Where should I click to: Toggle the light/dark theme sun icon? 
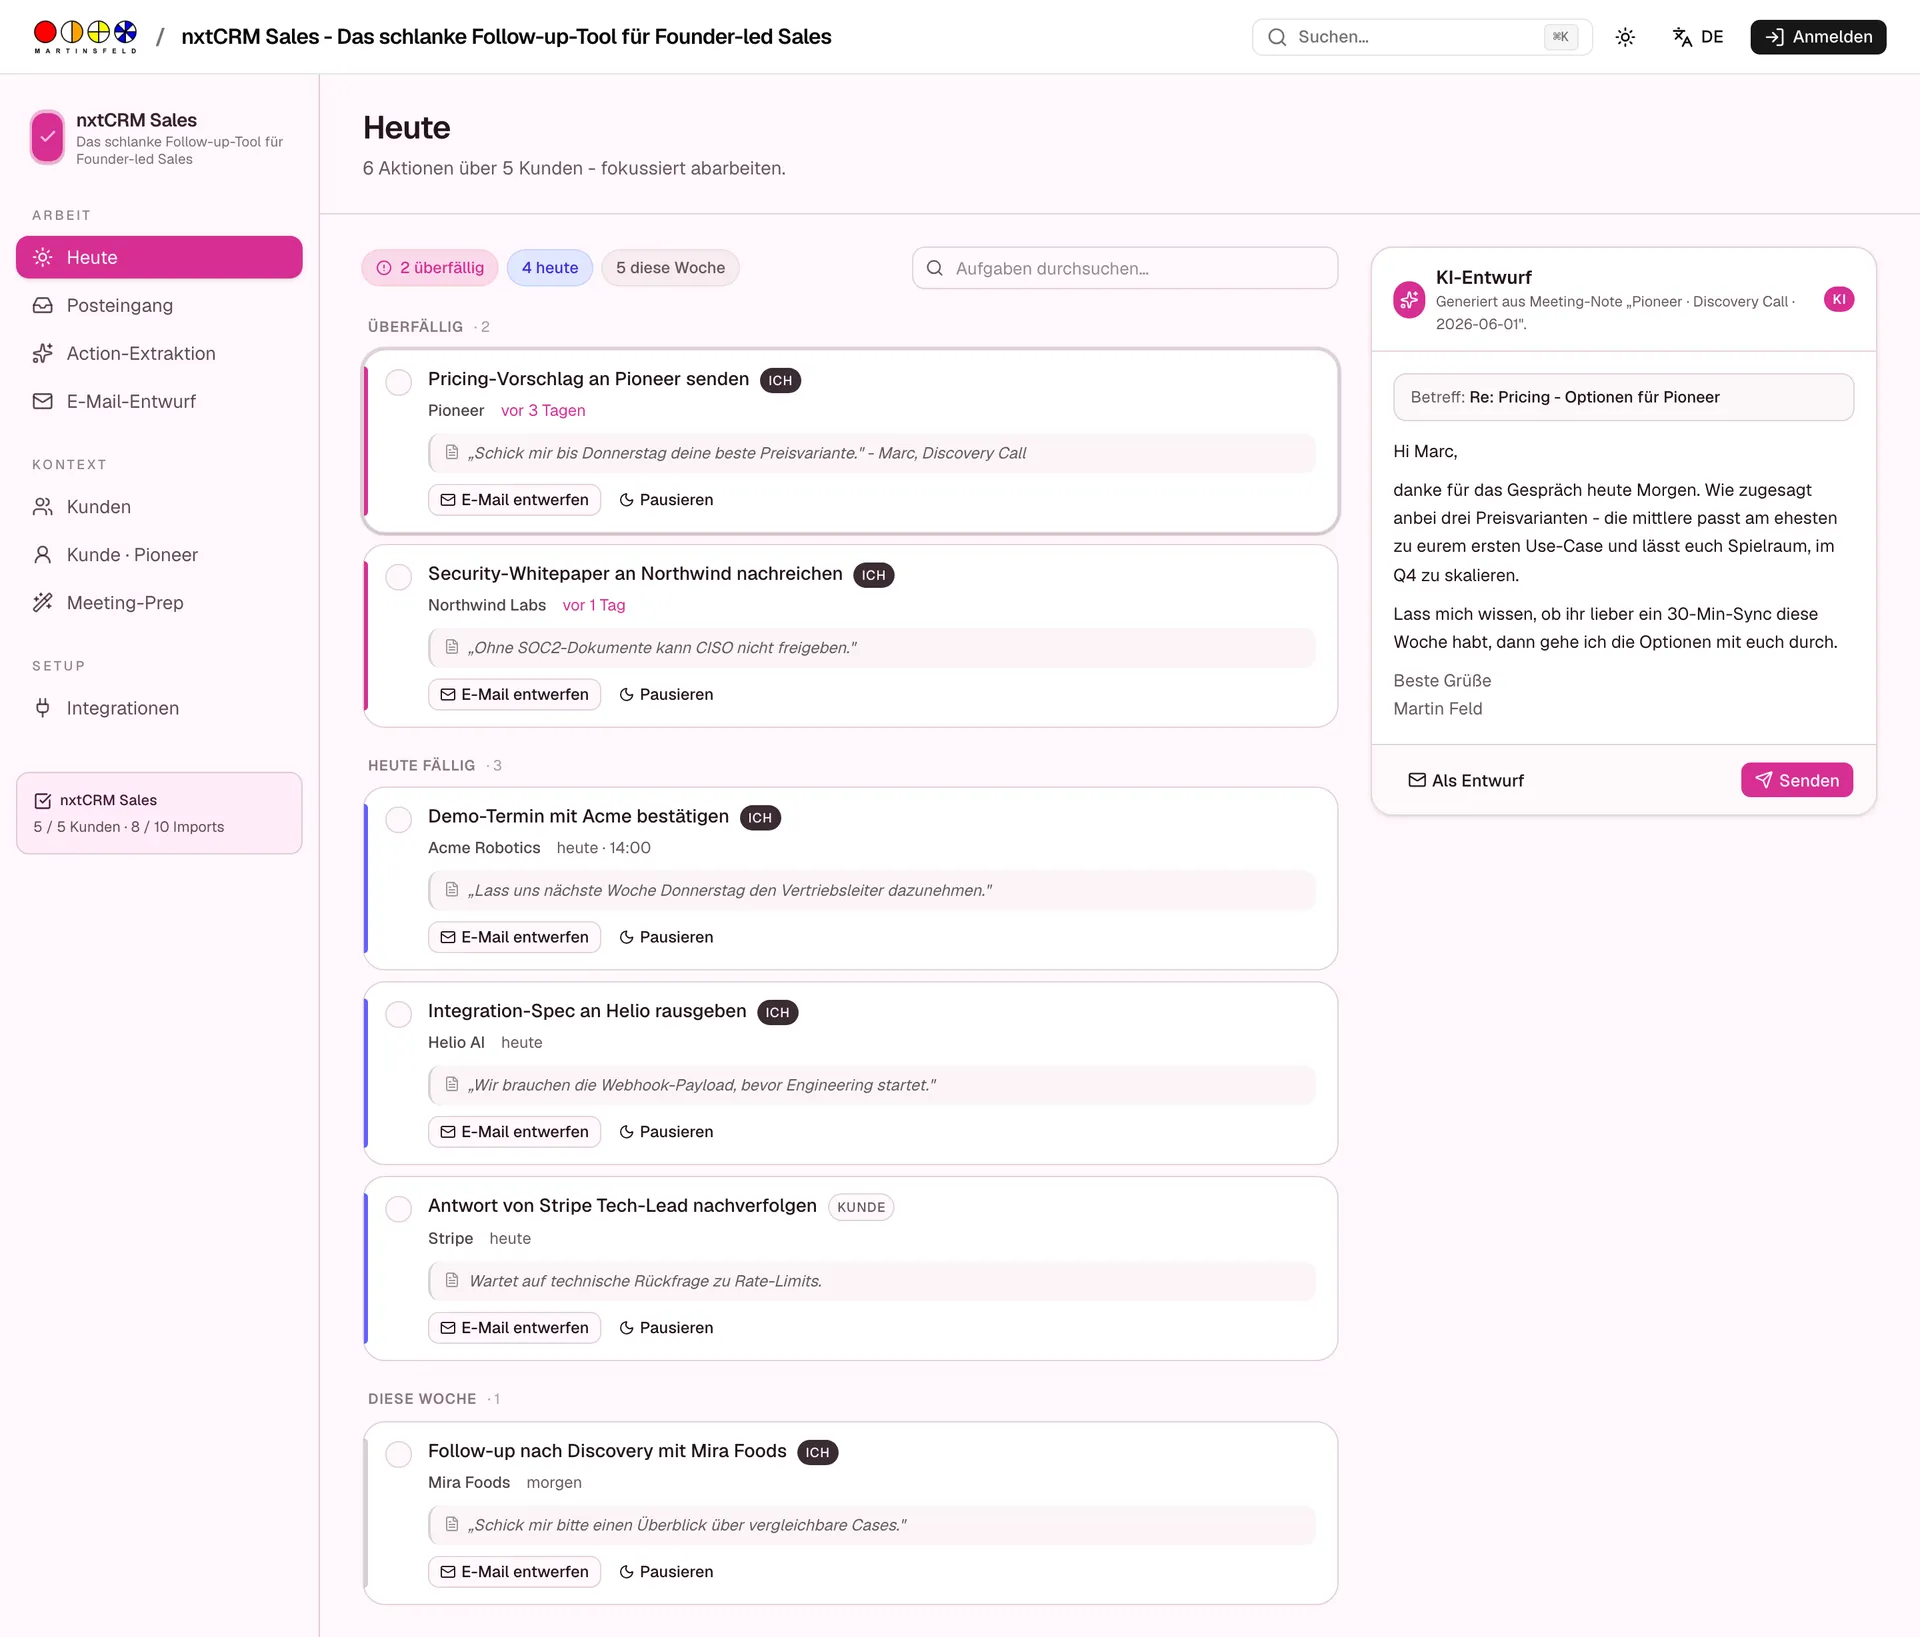coord(1625,37)
